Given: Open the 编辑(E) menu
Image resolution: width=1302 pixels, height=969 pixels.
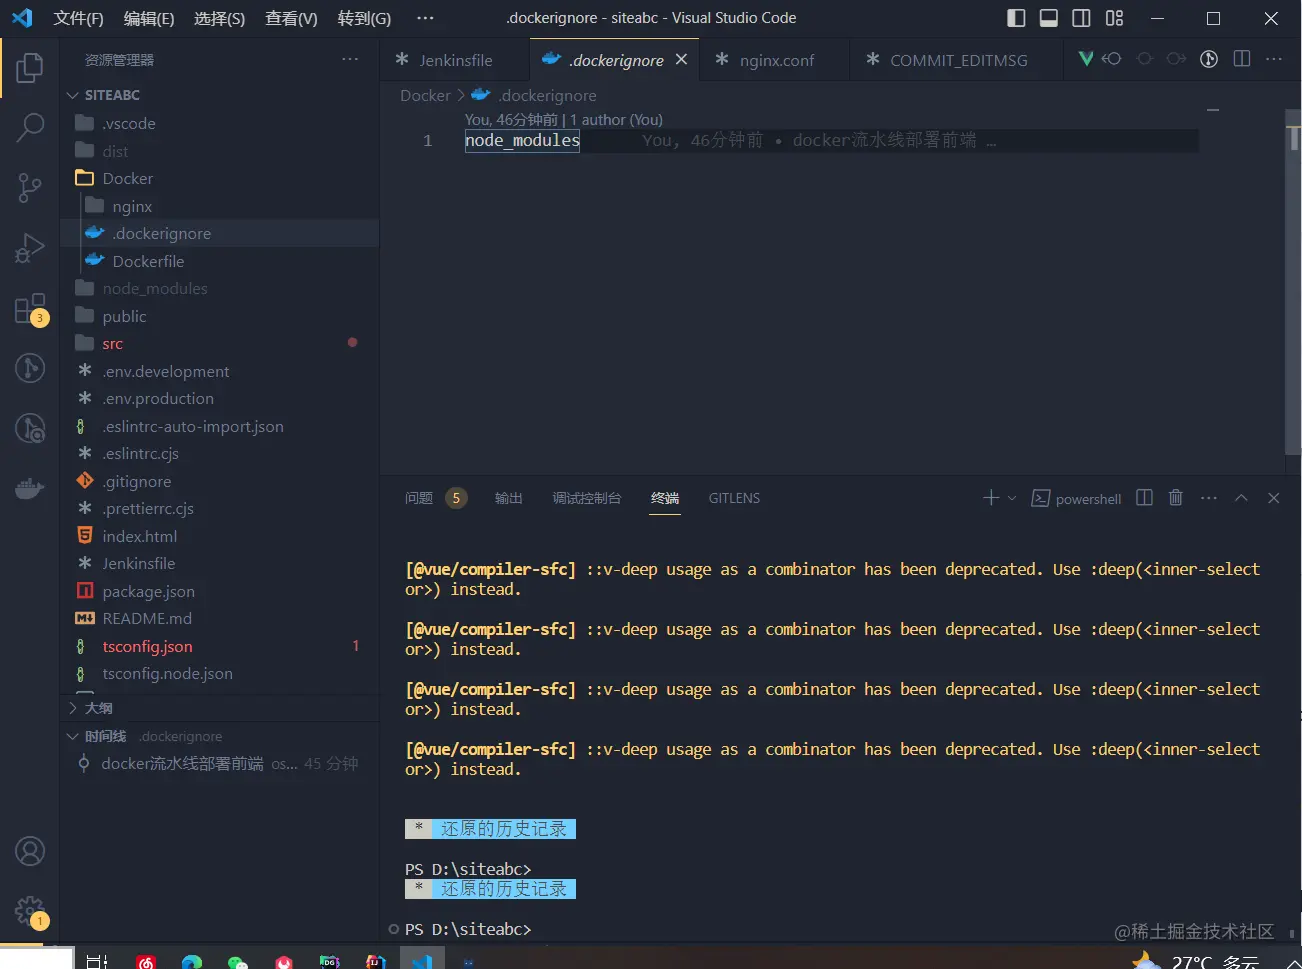Looking at the screenshot, I should click(149, 18).
